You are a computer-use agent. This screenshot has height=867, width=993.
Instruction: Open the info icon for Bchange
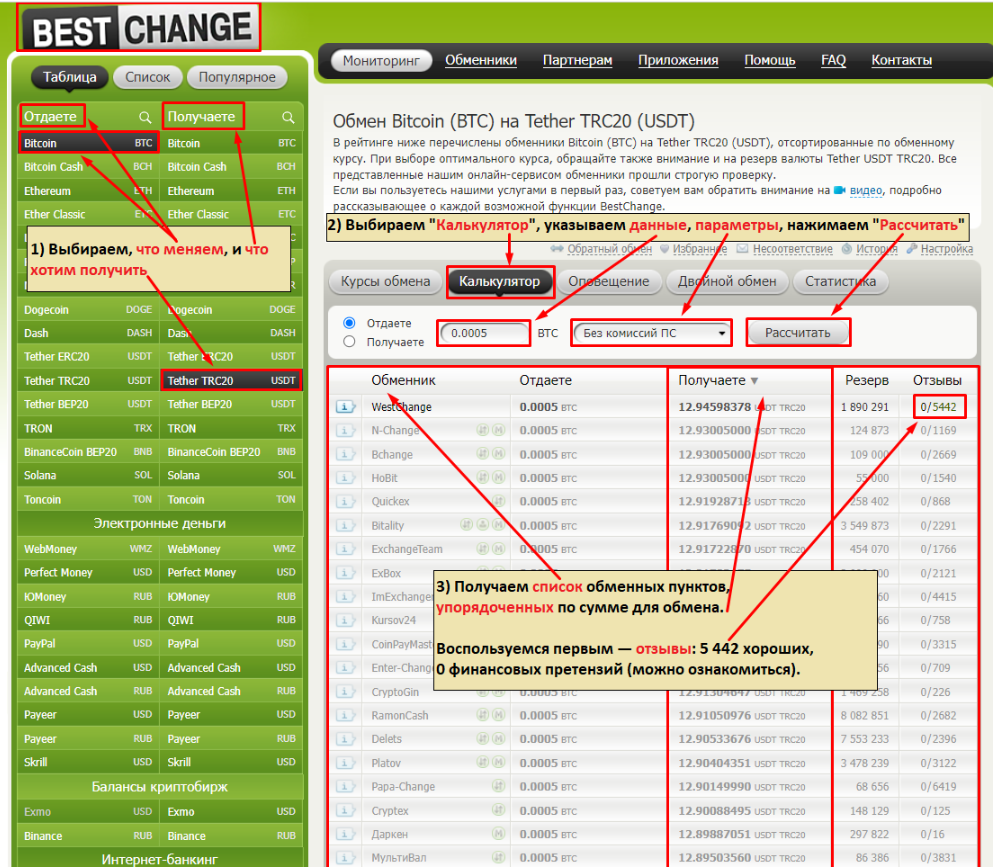click(x=345, y=455)
